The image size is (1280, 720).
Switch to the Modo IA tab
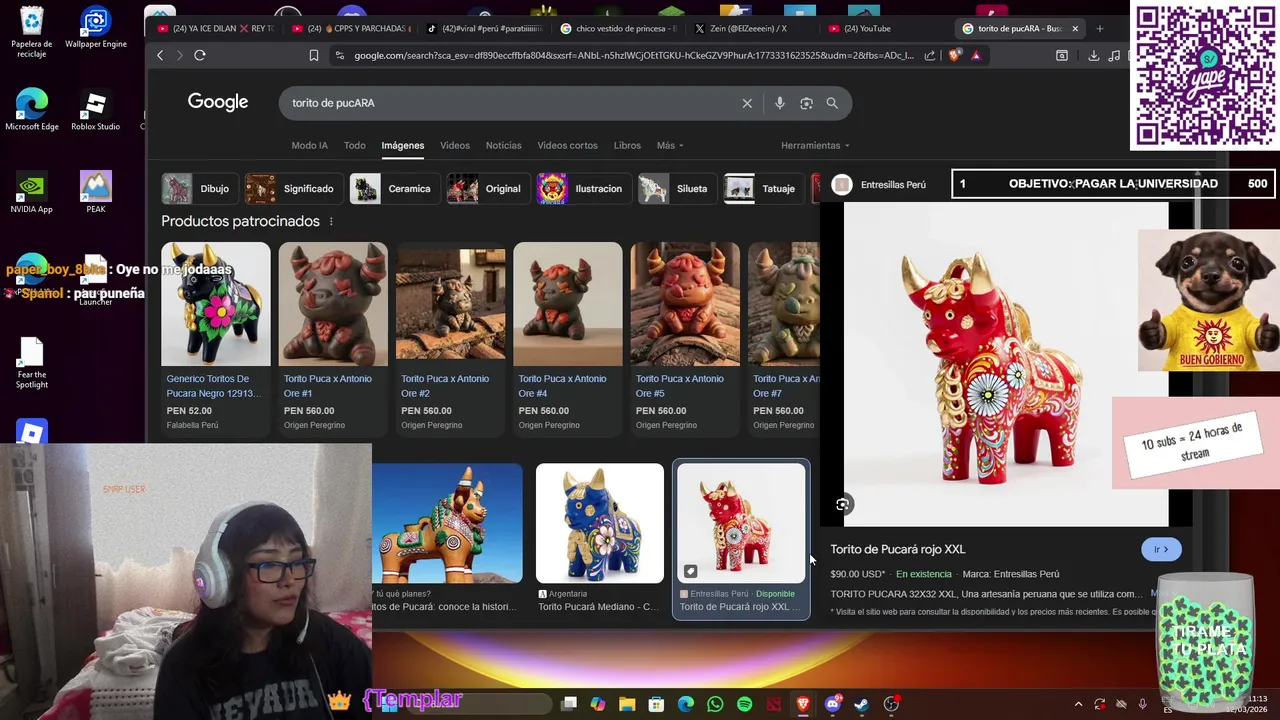[309, 145]
